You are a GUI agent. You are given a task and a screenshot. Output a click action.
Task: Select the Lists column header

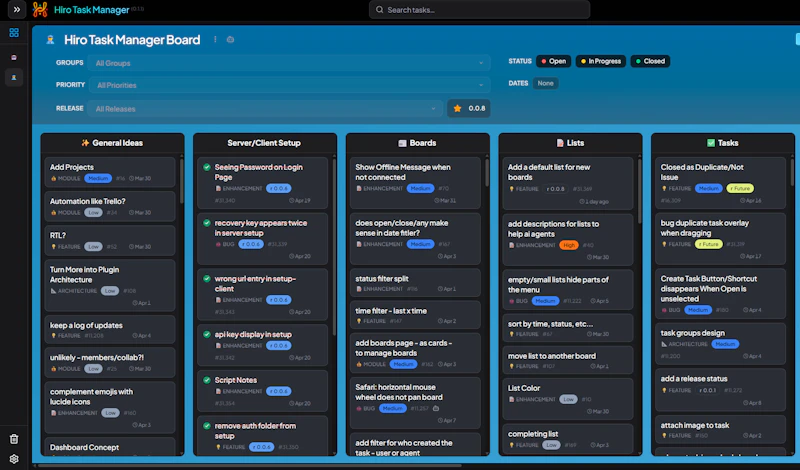click(570, 143)
